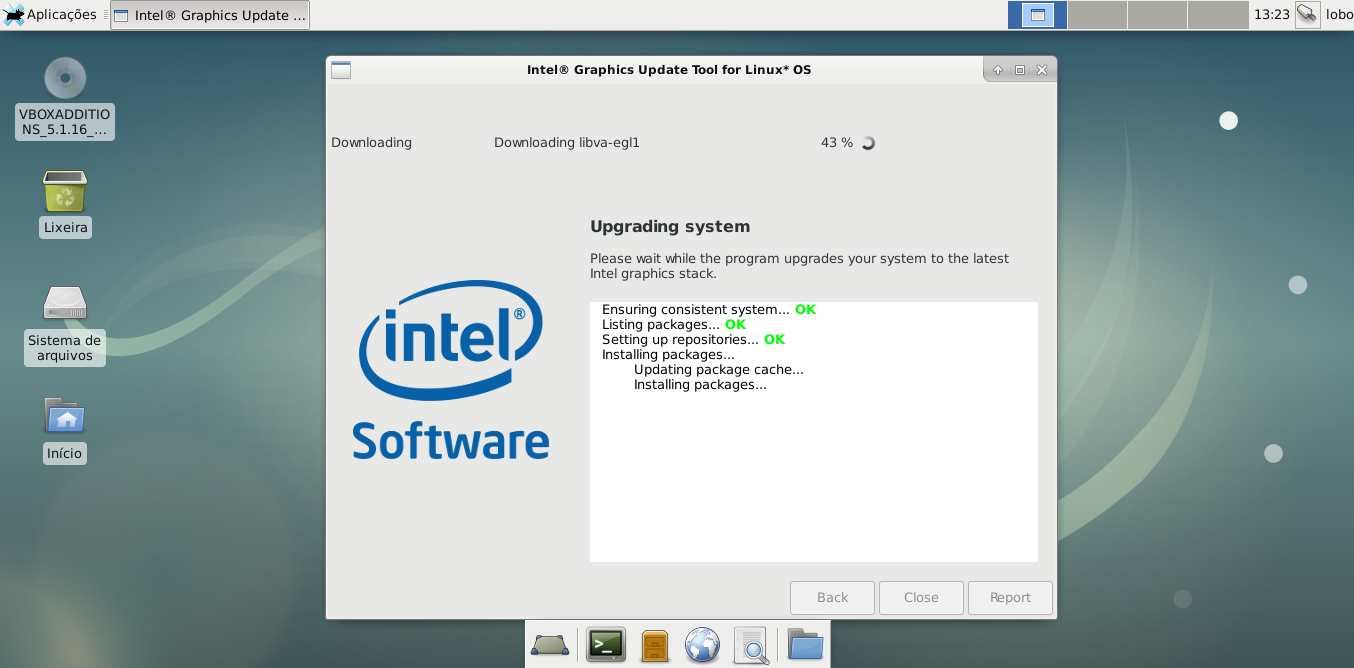Image resolution: width=1354 pixels, height=668 pixels.
Task: Open window menu icon in title bar
Action: tap(341, 70)
